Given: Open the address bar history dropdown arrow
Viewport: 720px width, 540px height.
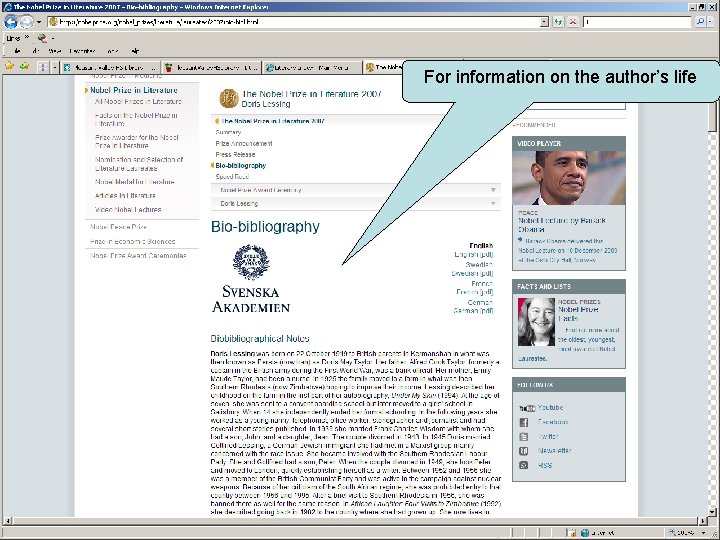Looking at the screenshot, I should tap(544, 22).
